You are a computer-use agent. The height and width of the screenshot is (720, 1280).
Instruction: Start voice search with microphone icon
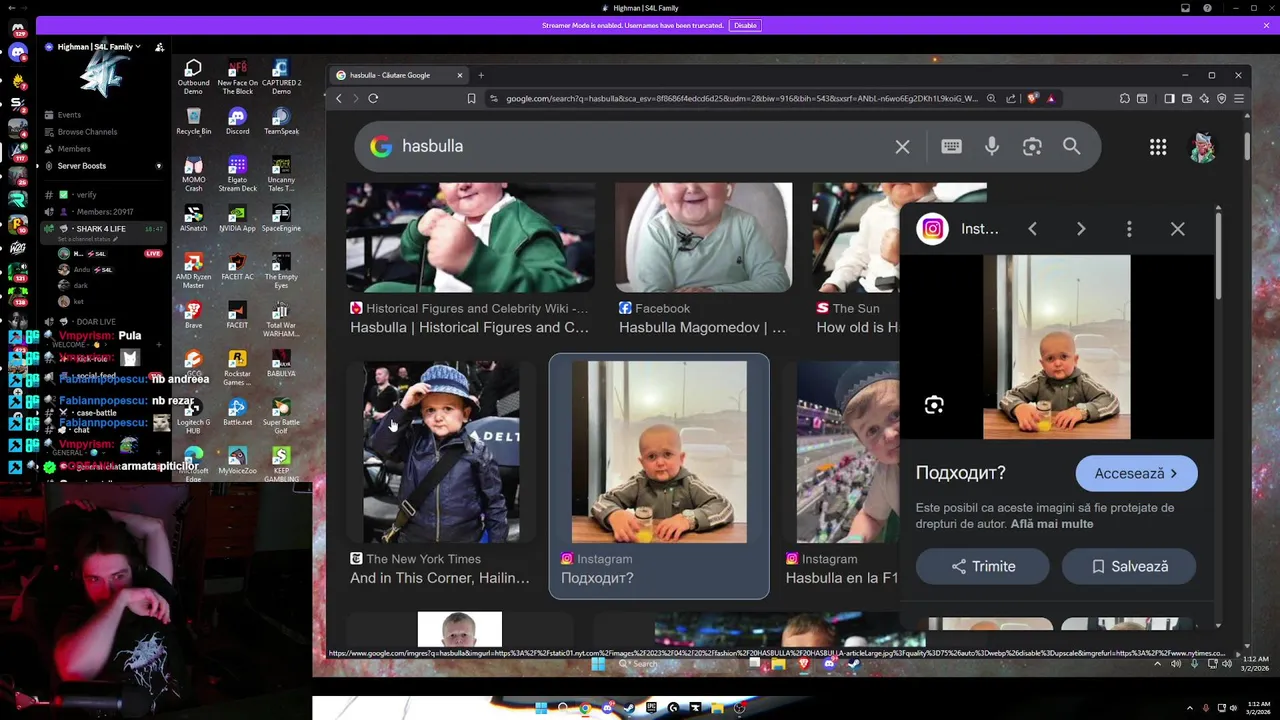click(991, 147)
